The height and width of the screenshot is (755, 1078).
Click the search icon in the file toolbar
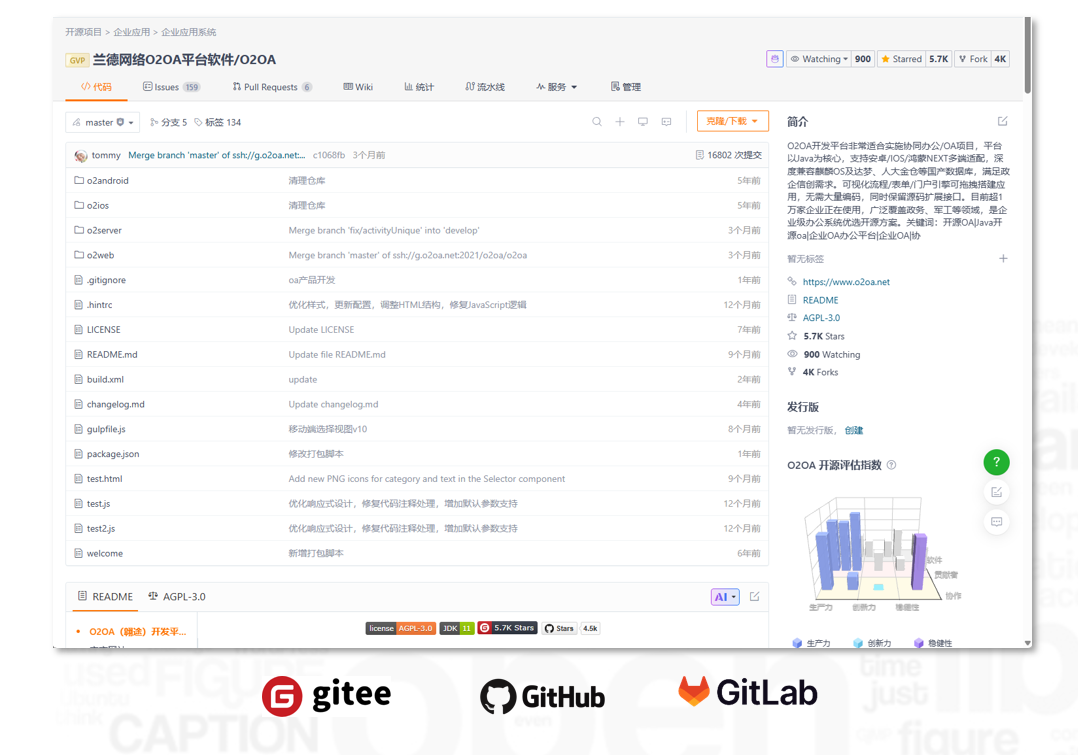[597, 122]
